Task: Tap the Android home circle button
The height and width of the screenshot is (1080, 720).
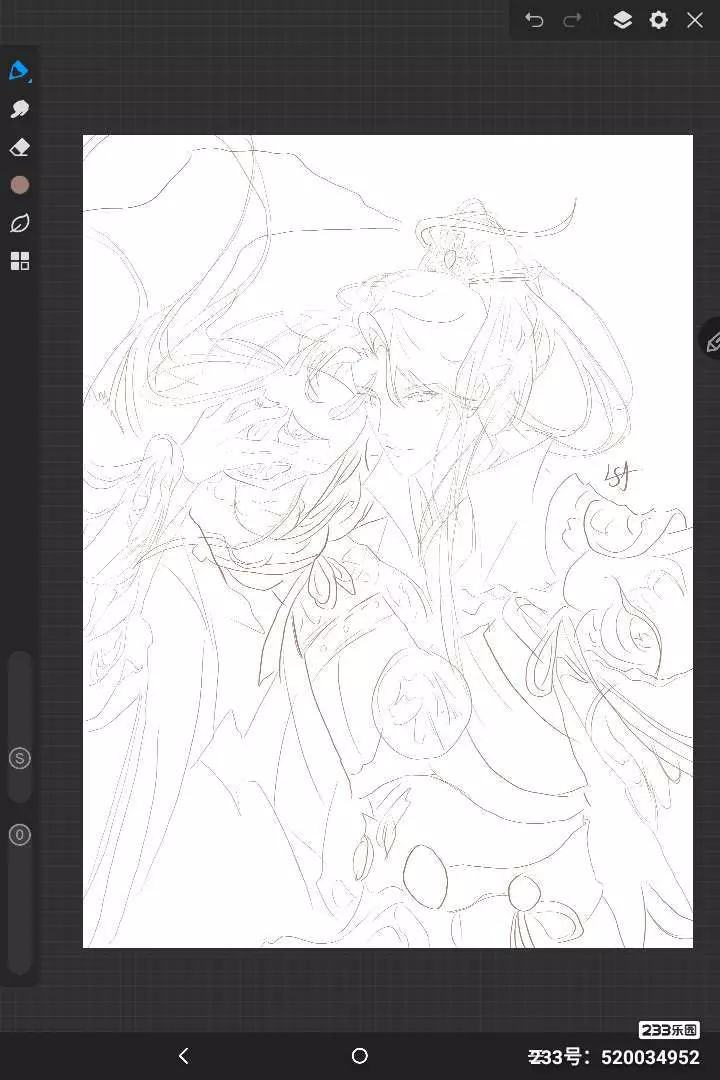Action: click(360, 1056)
